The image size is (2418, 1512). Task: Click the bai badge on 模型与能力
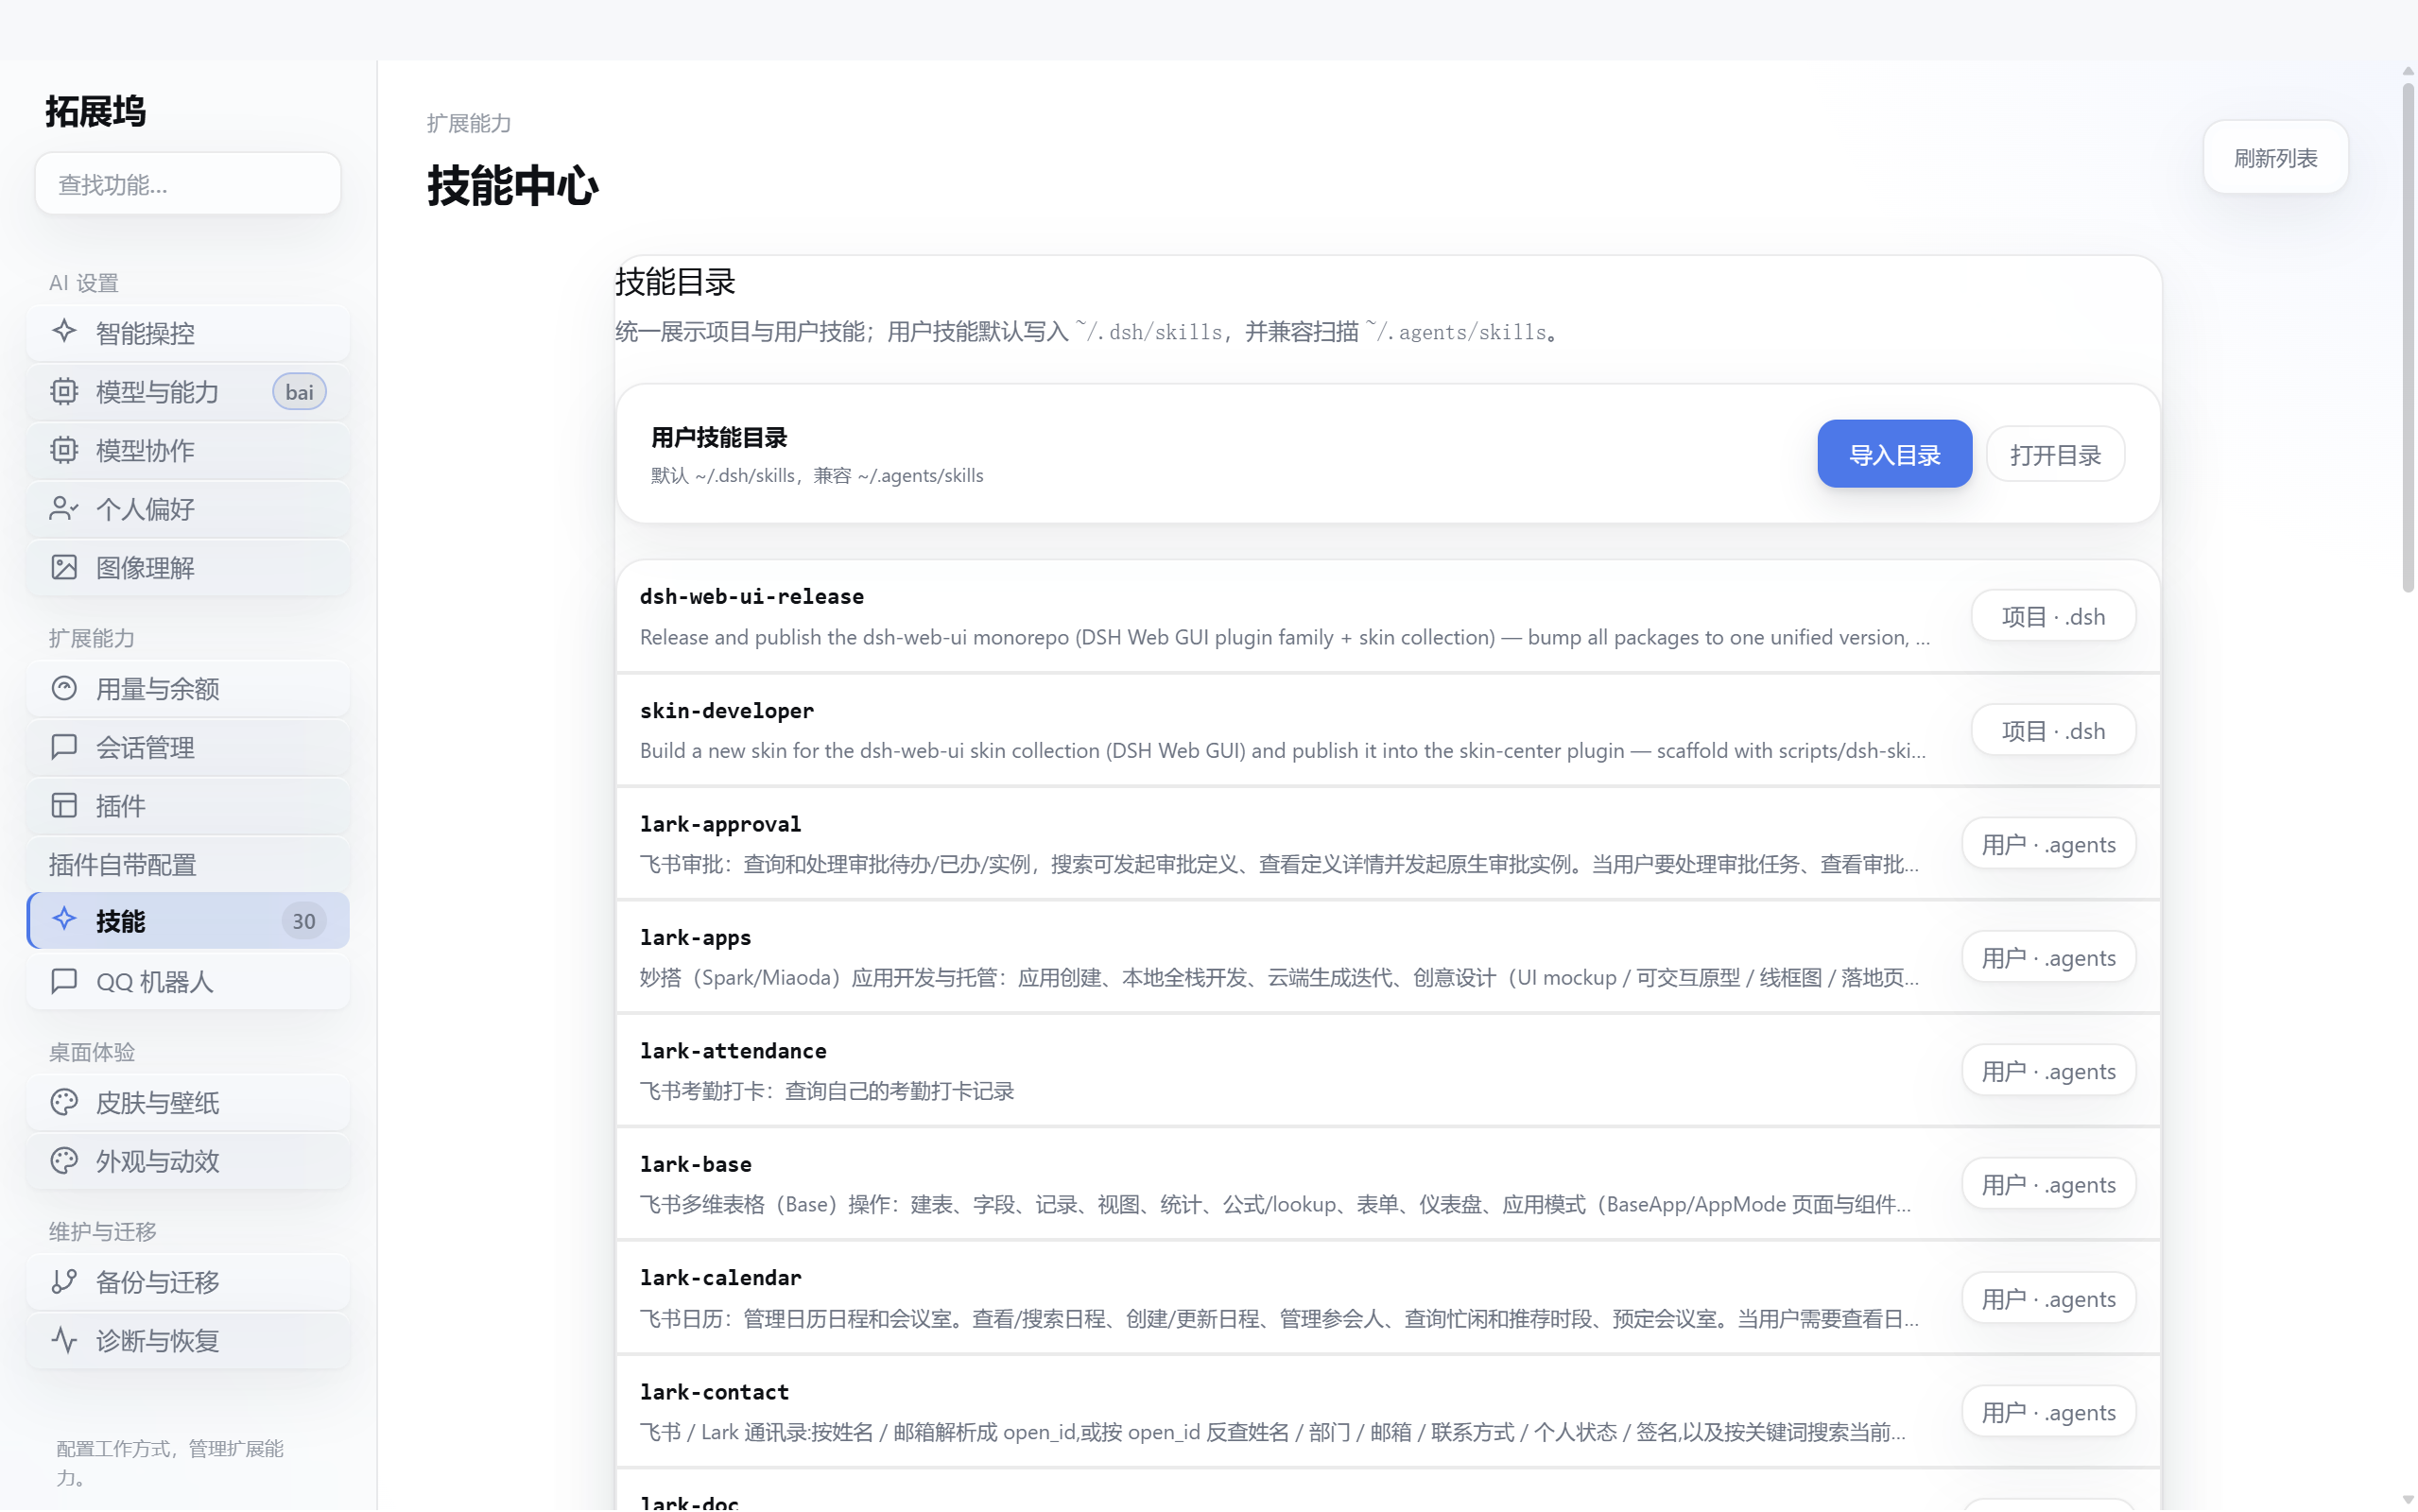tap(299, 391)
